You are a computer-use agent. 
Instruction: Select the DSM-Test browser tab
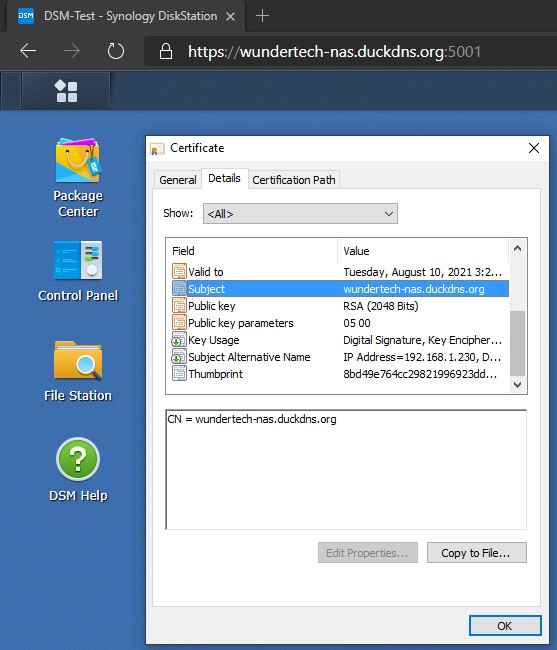(126, 16)
